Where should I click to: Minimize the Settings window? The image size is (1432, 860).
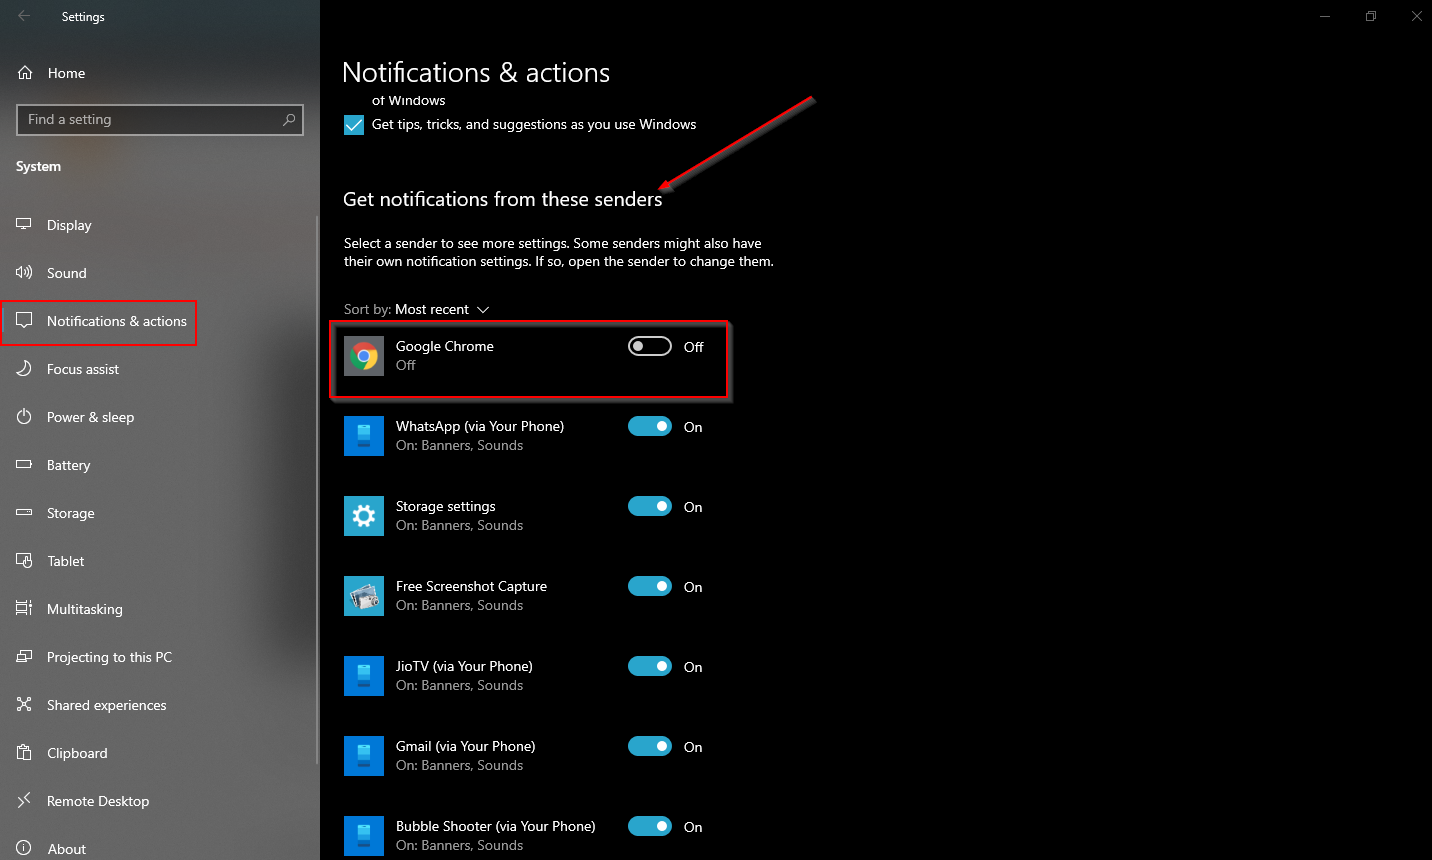pyautogui.click(x=1325, y=16)
